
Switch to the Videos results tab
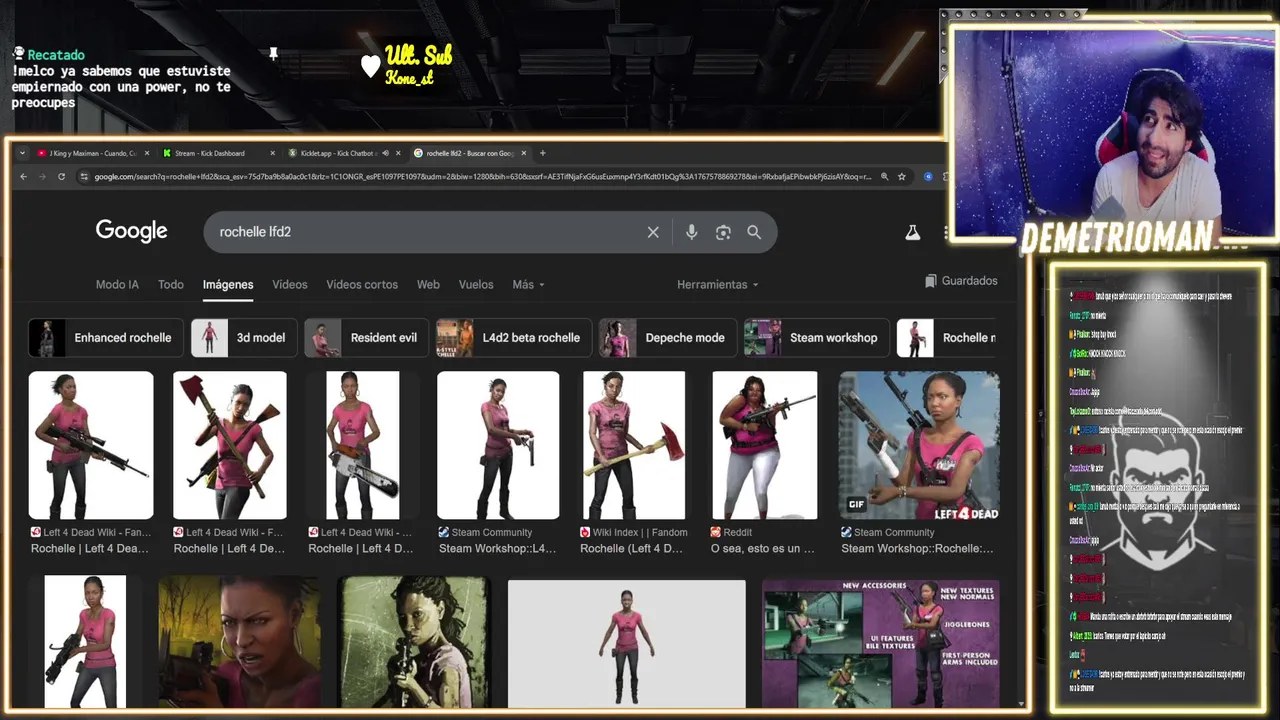click(x=290, y=285)
